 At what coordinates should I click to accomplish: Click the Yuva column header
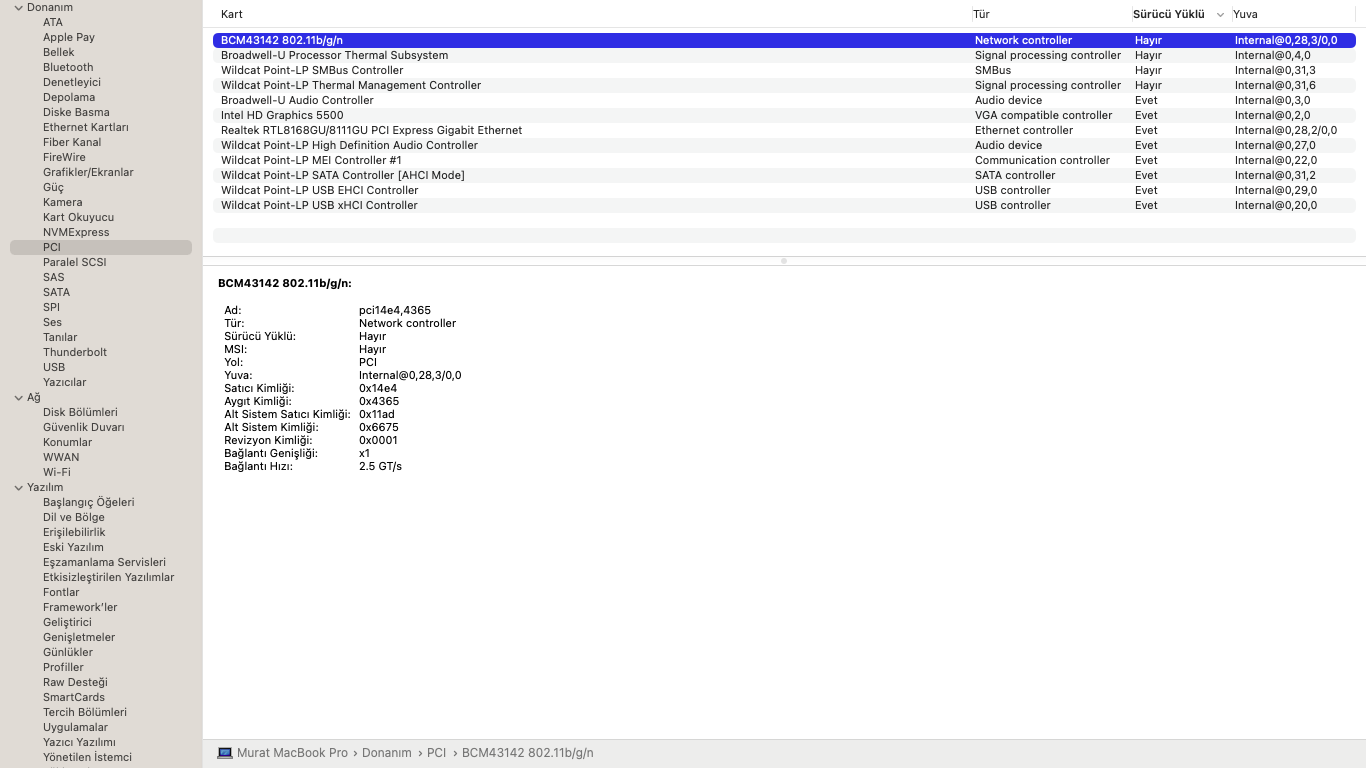1245,15
